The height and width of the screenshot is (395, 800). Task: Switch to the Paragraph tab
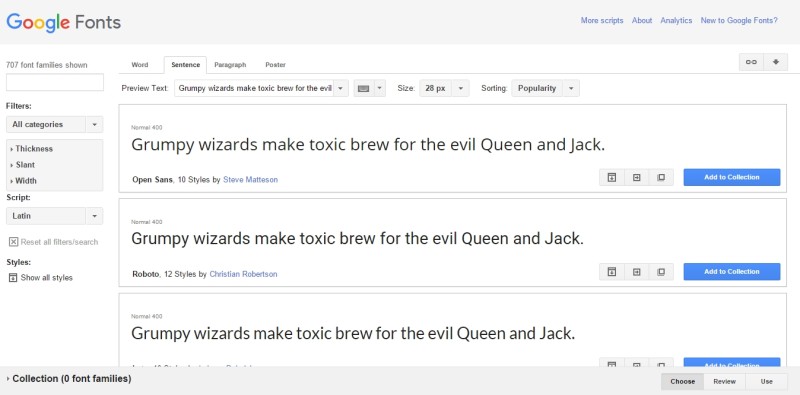coord(230,65)
